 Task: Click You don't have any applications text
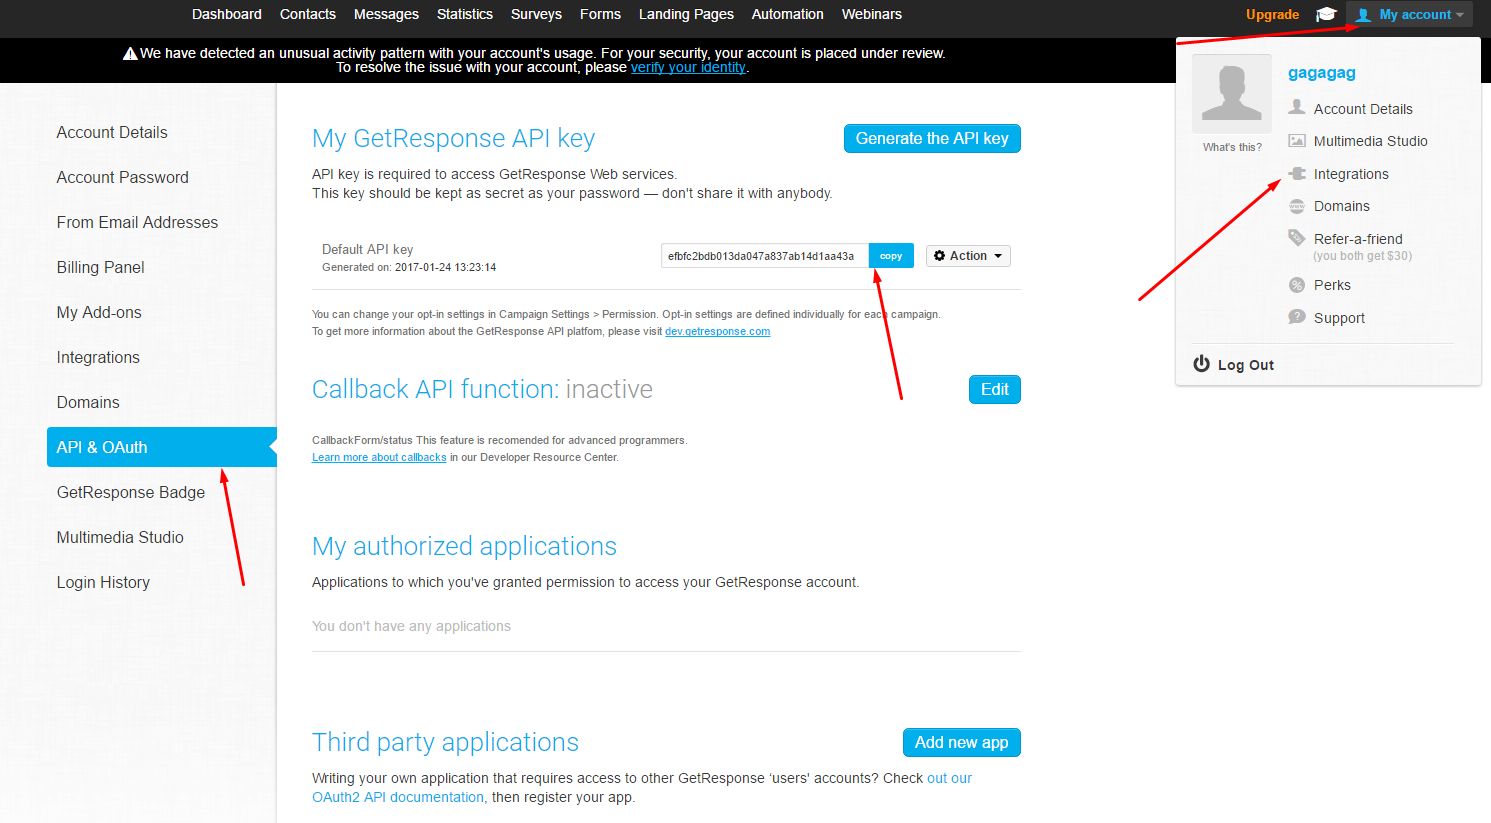tap(411, 626)
